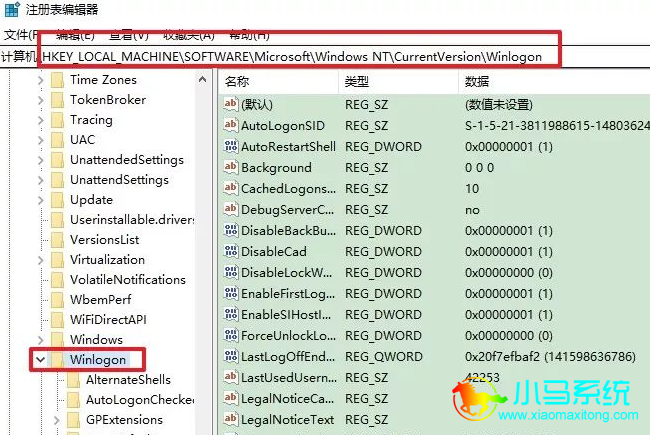Click the ab icon of the (默认) value

[231, 104]
